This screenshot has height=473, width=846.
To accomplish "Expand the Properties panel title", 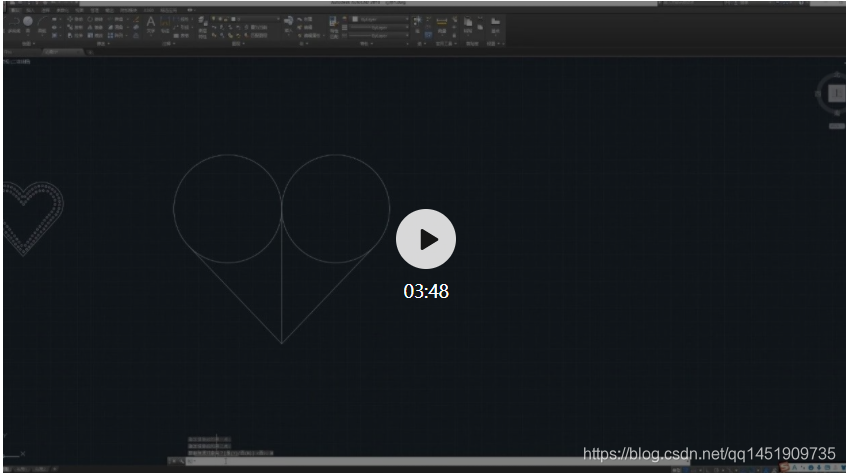I will click(365, 44).
